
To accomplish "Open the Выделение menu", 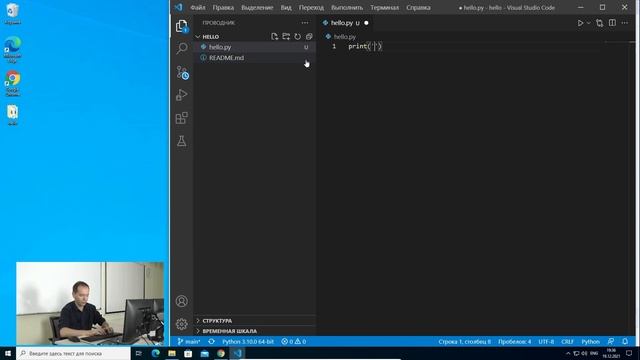I will [x=257, y=7].
